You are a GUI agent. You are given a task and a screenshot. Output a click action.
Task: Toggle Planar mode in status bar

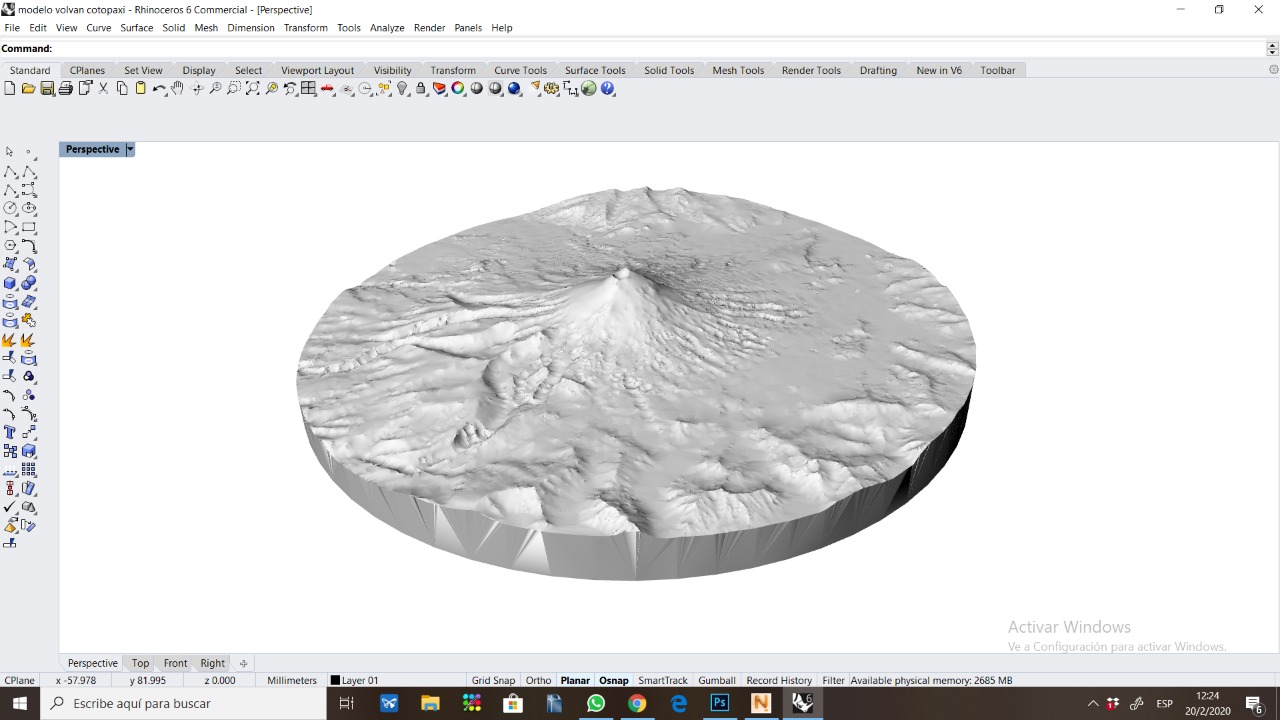[575, 680]
